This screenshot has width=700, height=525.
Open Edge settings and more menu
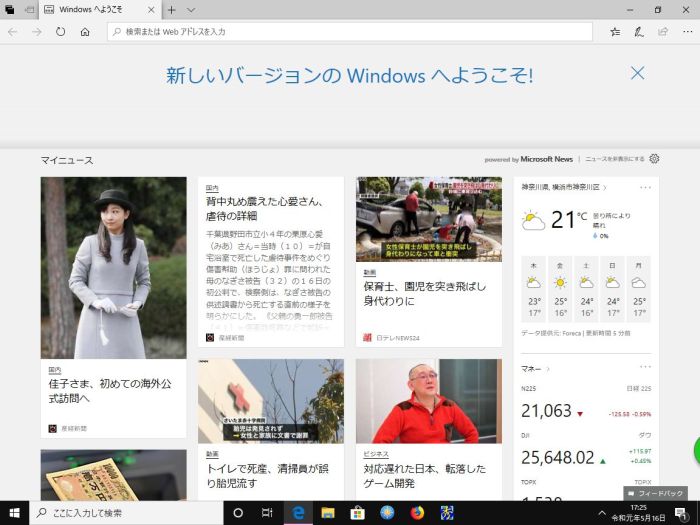point(685,32)
